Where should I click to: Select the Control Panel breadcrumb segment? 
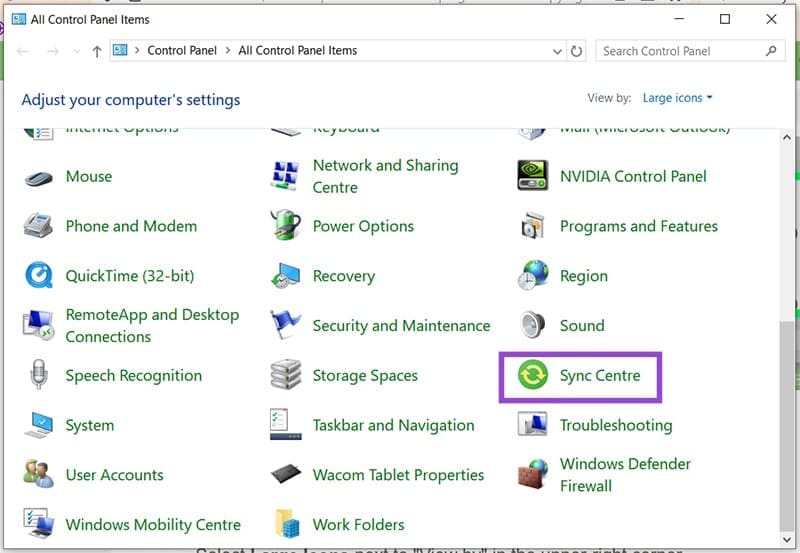[x=181, y=51]
